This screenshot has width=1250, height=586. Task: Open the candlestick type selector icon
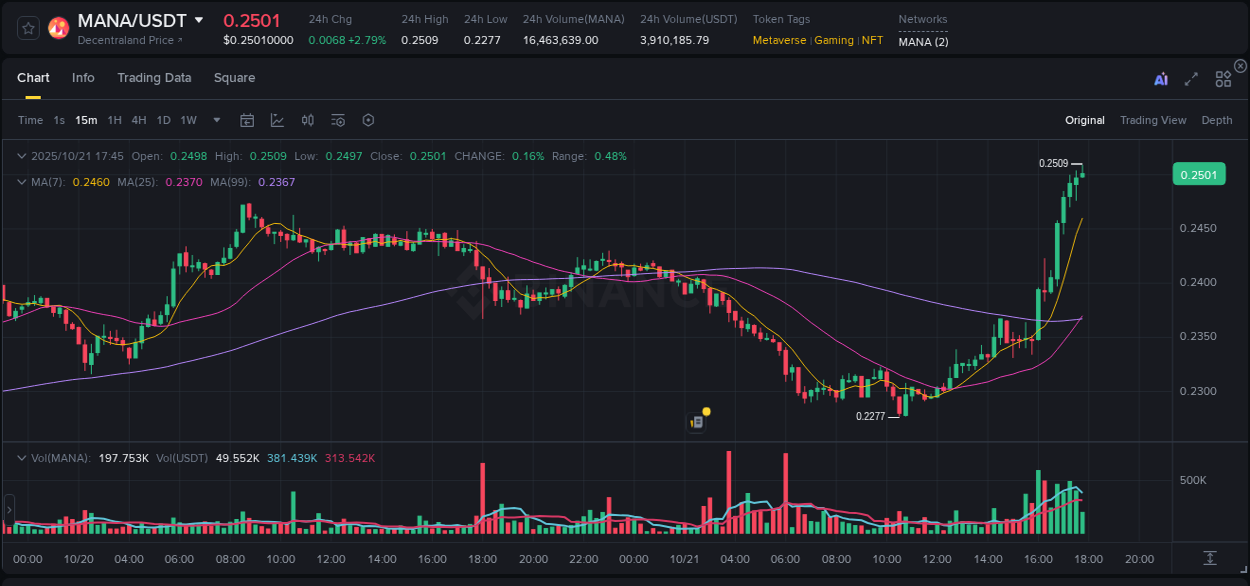307,119
